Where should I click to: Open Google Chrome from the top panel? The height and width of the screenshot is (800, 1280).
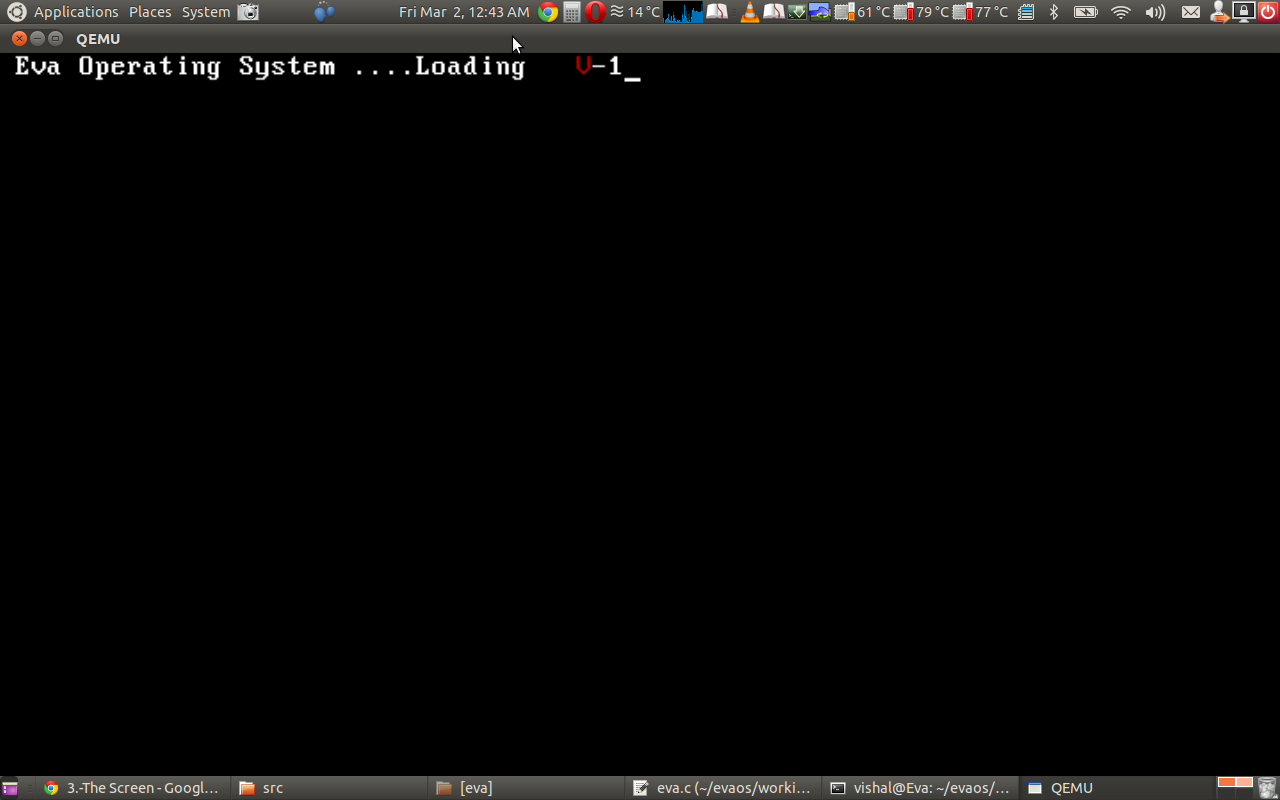pos(547,12)
